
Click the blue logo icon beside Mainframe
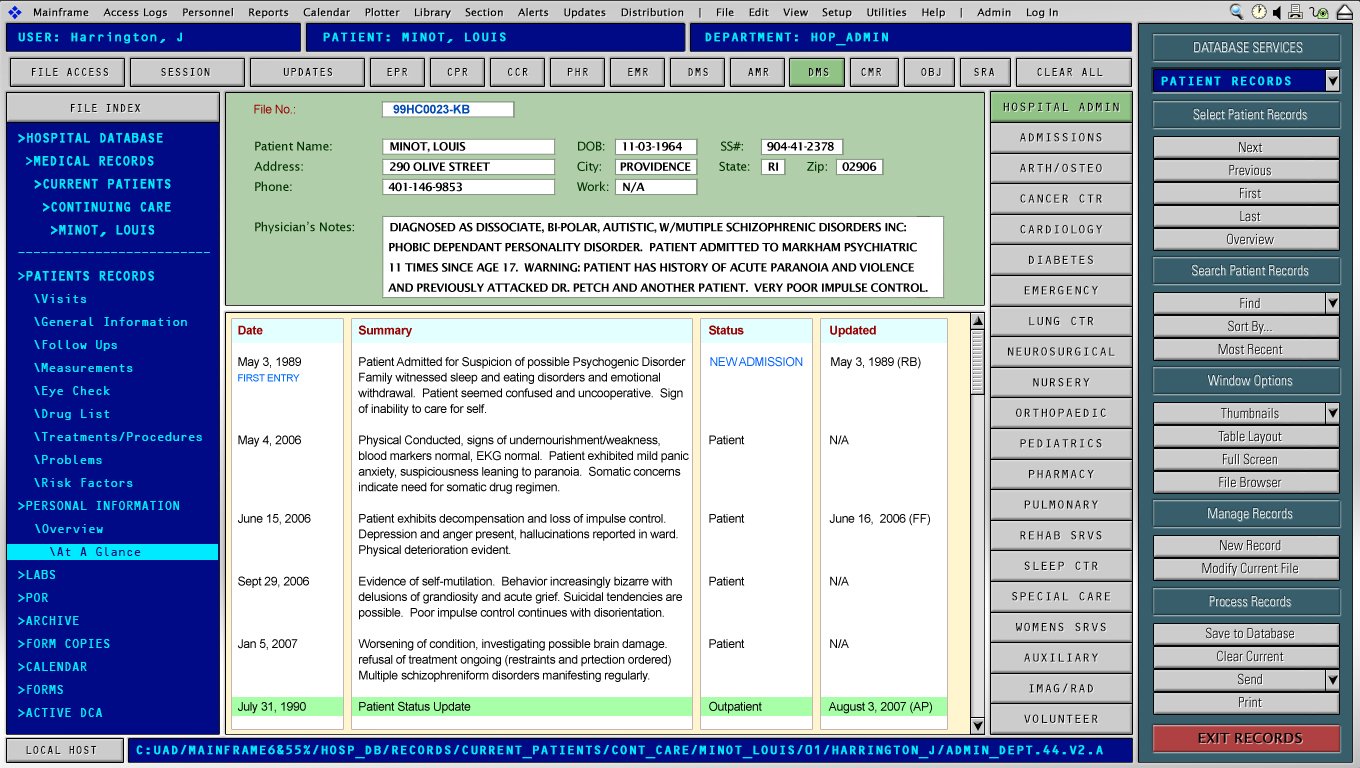15,12
